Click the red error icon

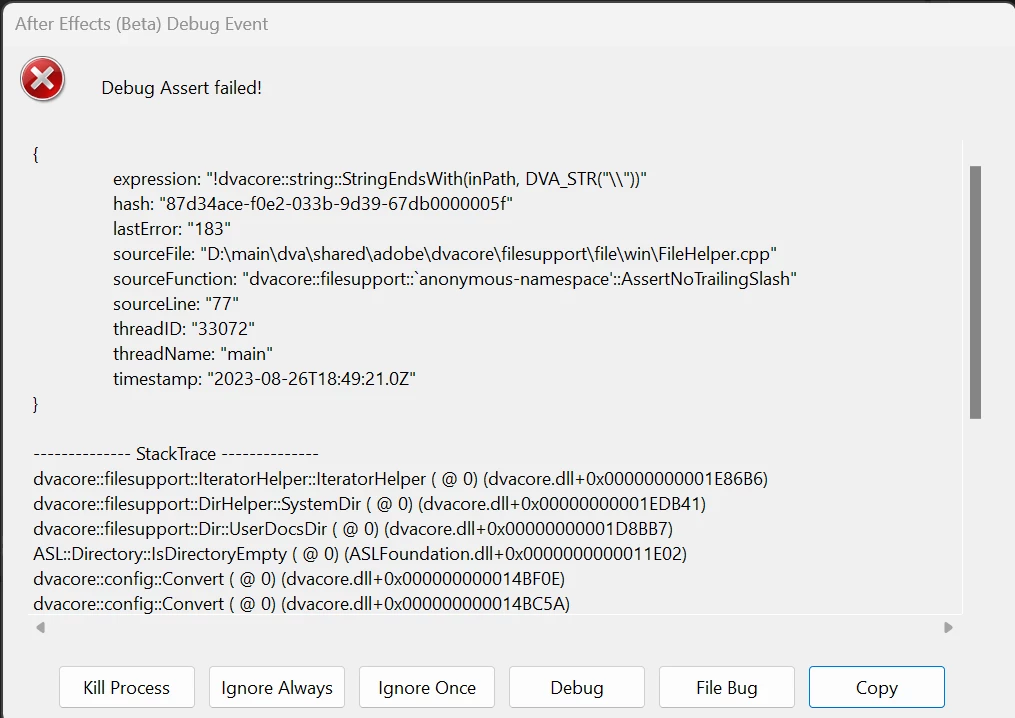[x=42, y=80]
